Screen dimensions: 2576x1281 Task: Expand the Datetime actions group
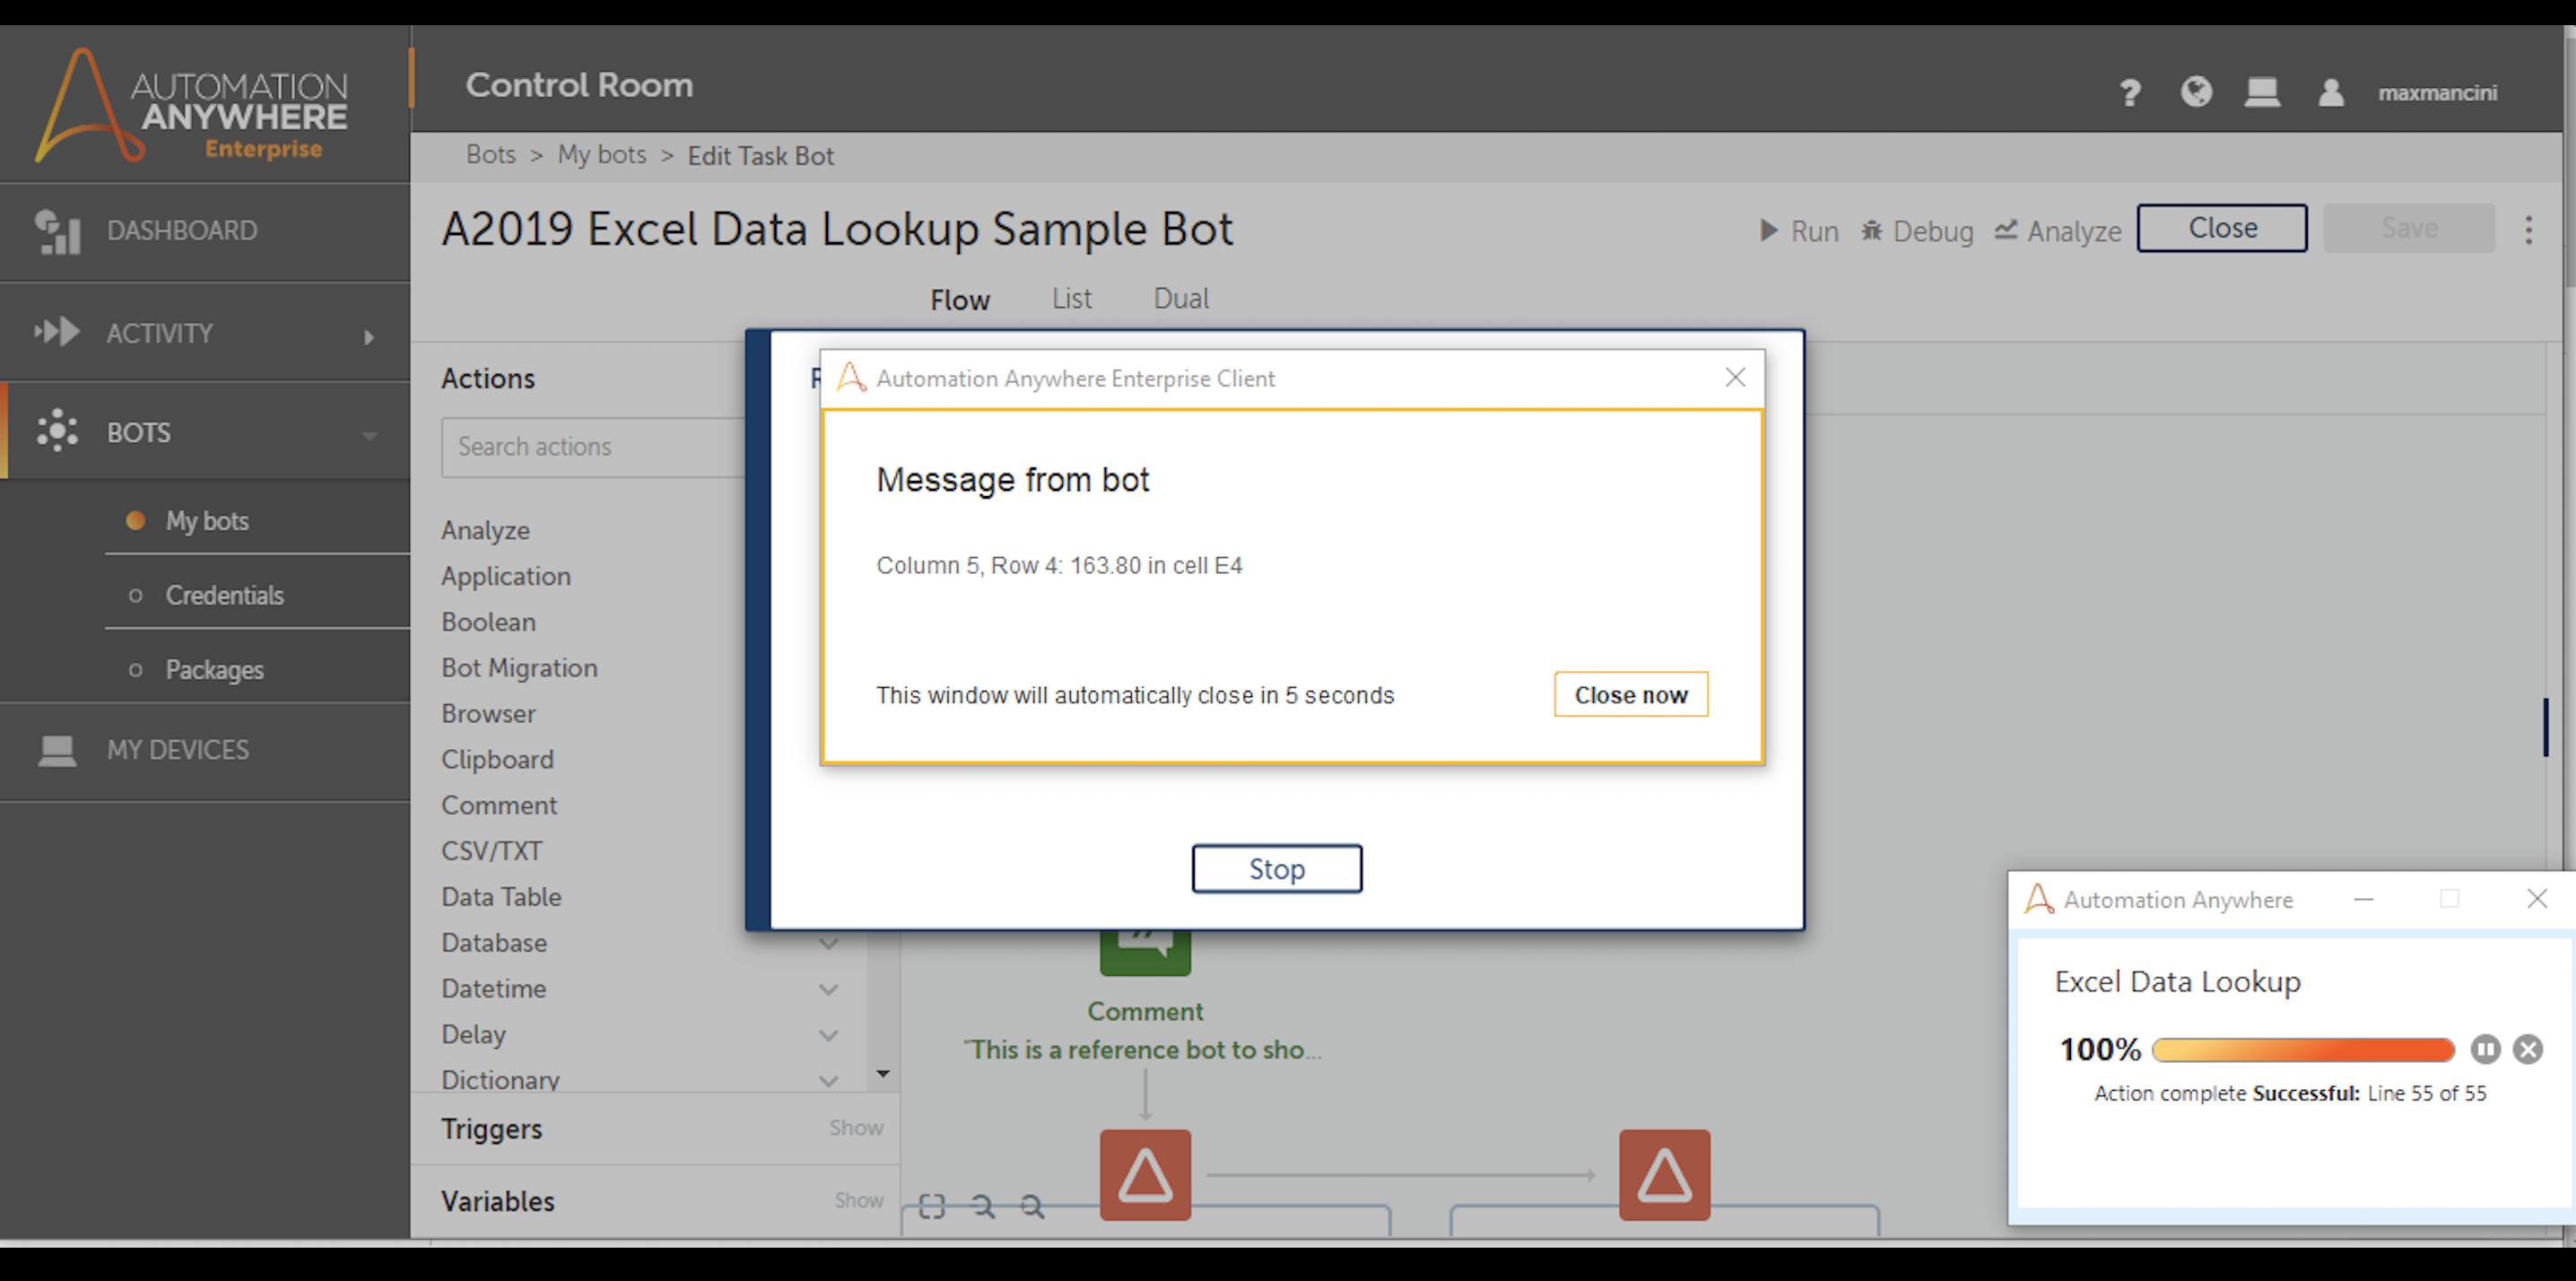[x=828, y=989]
